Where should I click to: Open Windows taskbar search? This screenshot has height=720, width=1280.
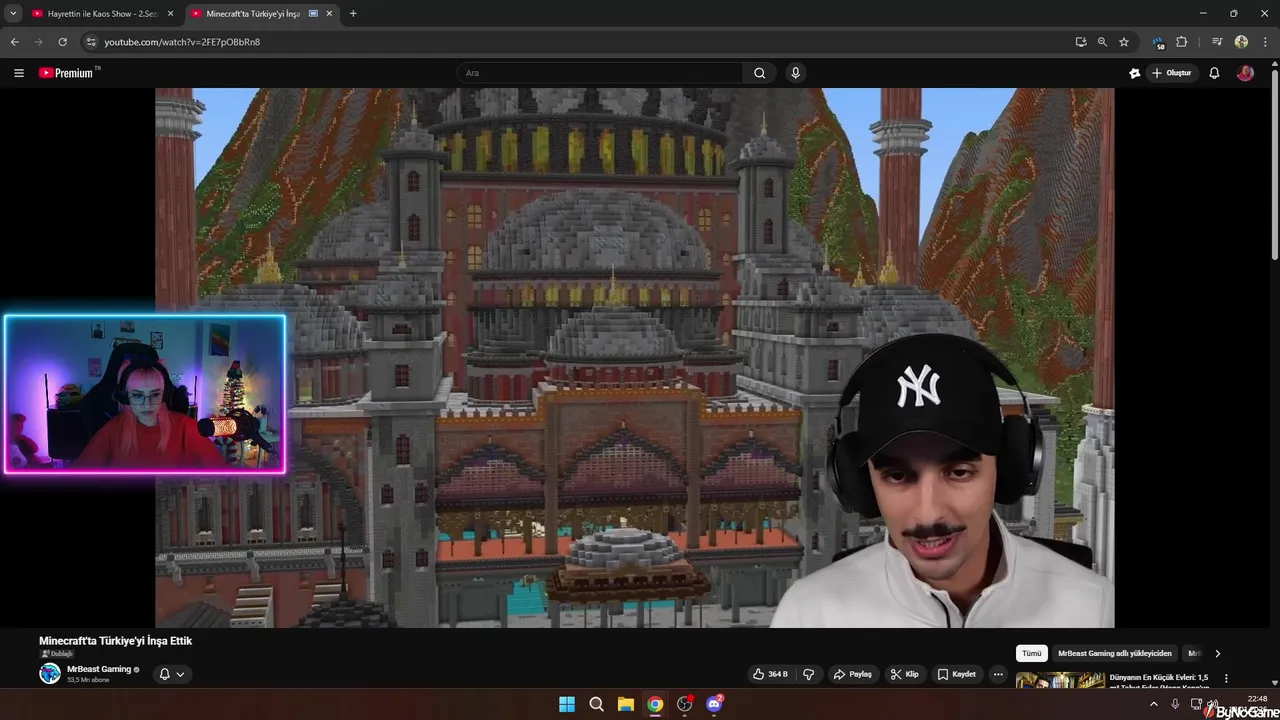tap(596, 704)
